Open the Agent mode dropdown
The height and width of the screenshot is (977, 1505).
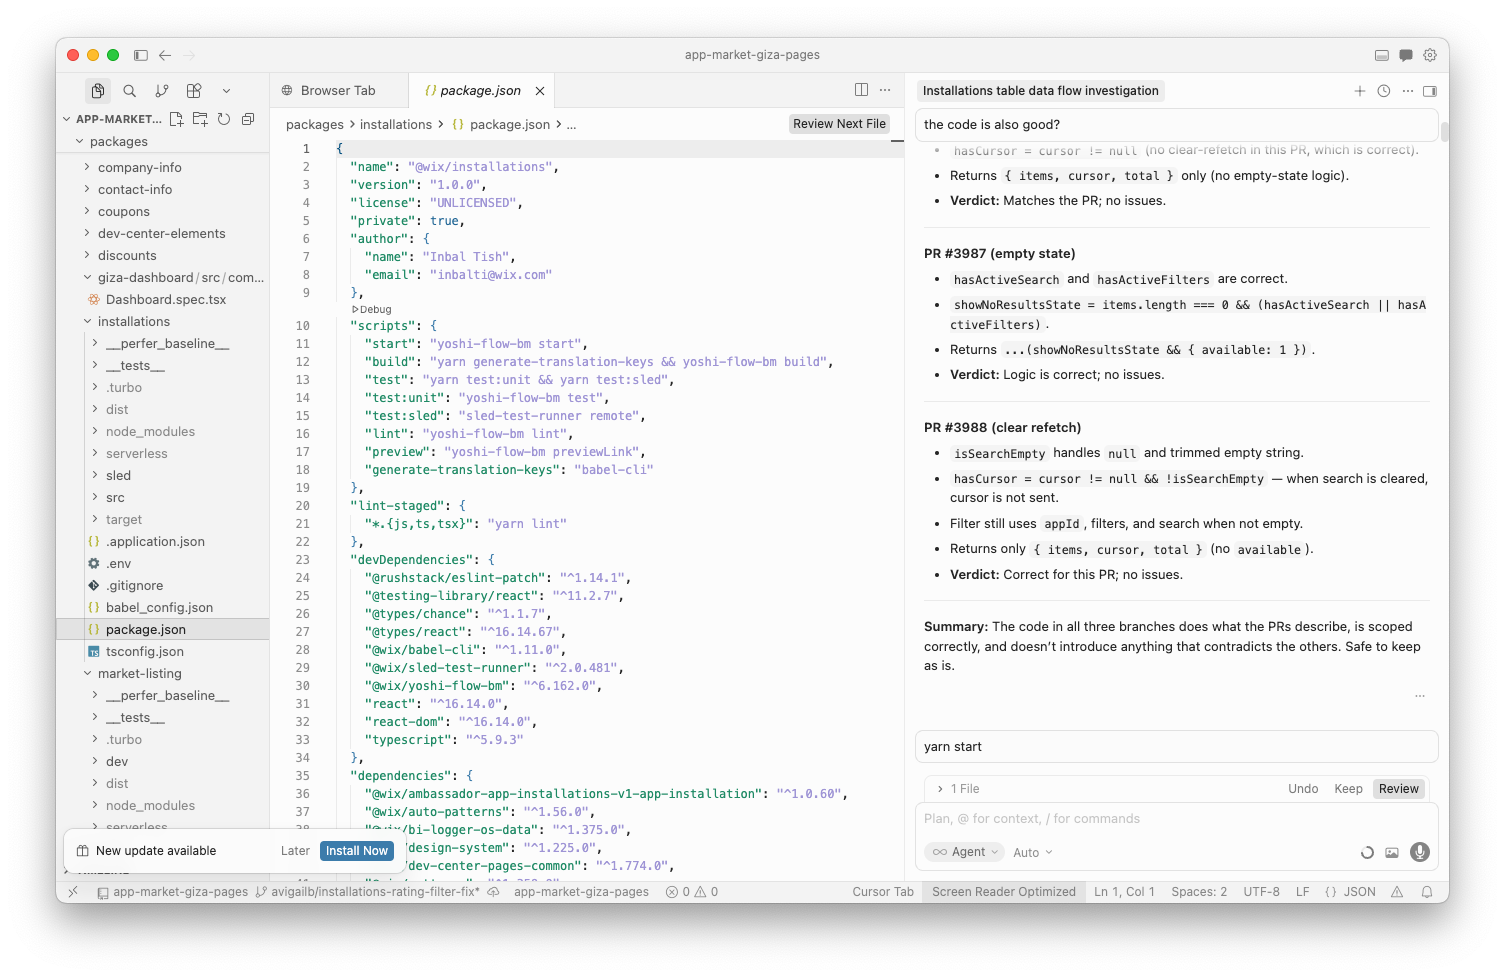[x=967, y=852]
